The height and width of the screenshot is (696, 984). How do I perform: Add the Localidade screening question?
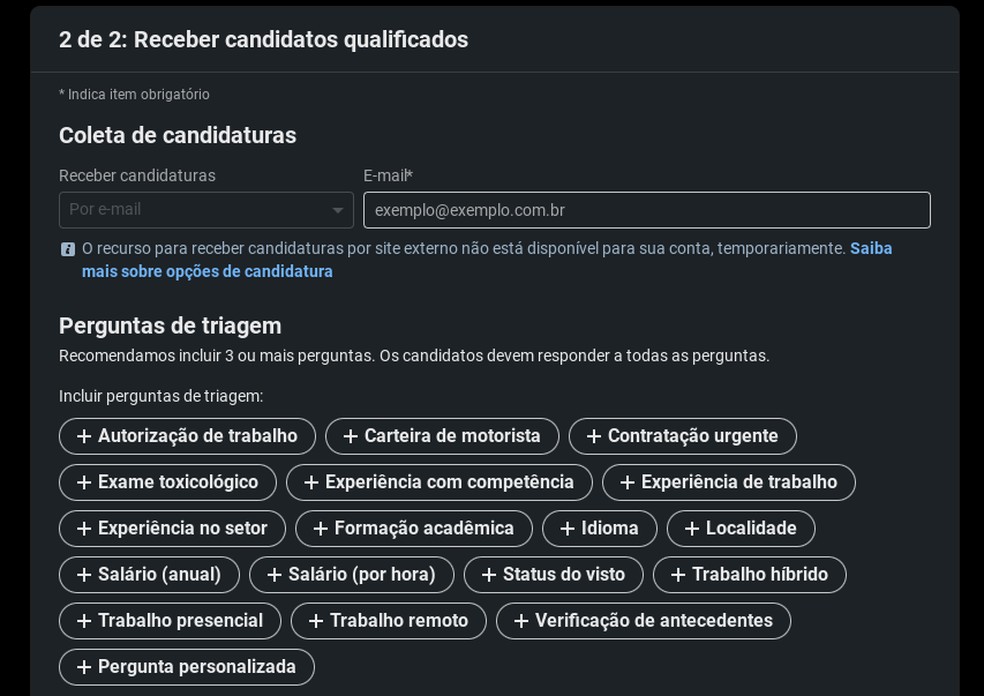(741, 528)
